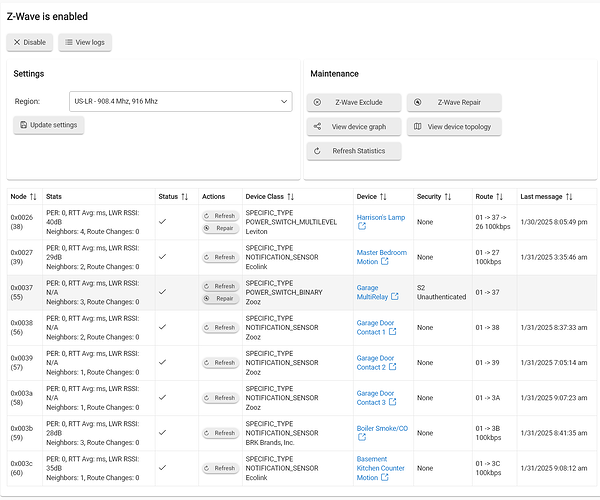Run Z-Wave Repair
The image size is (600, 500).
point(454,102)
